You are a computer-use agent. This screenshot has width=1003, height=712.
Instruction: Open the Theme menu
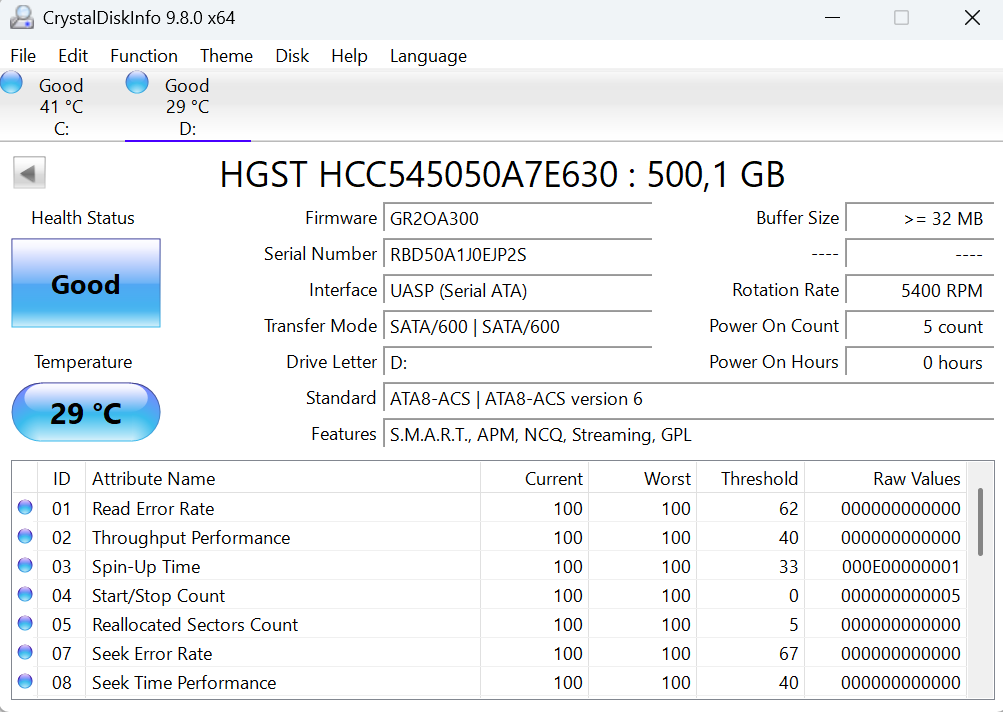(x=226, y=56)
